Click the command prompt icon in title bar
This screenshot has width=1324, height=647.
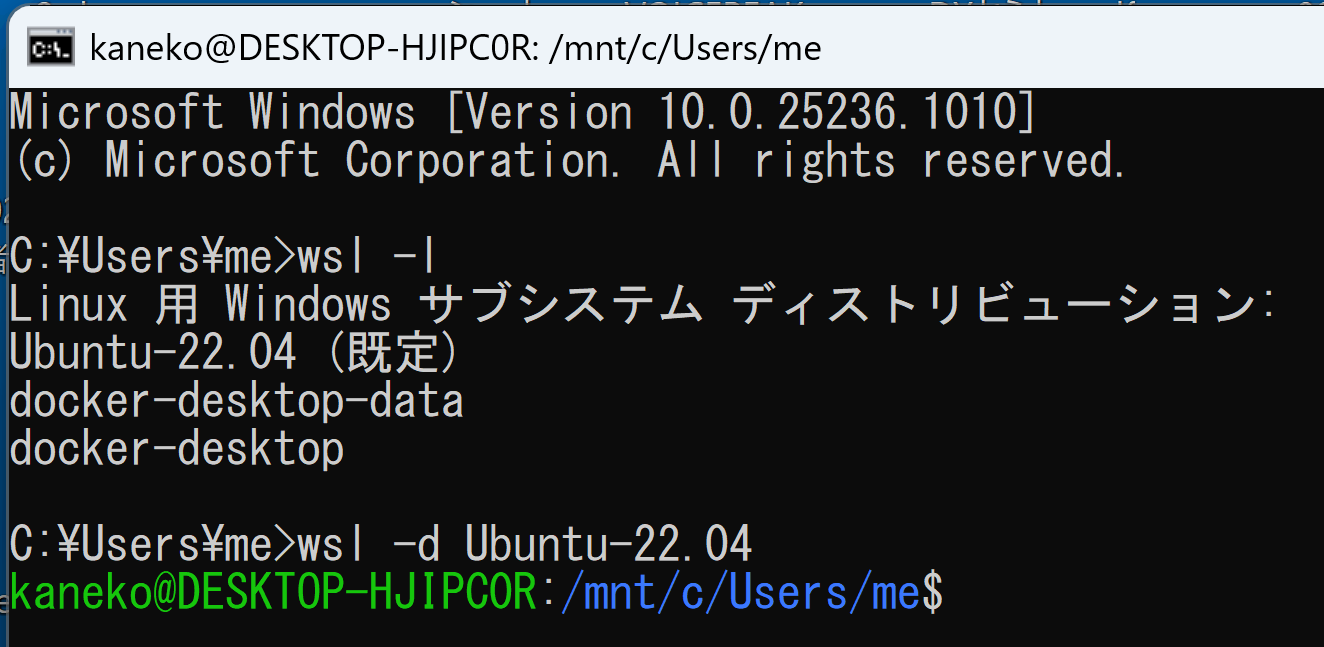[x=50, y=49]
